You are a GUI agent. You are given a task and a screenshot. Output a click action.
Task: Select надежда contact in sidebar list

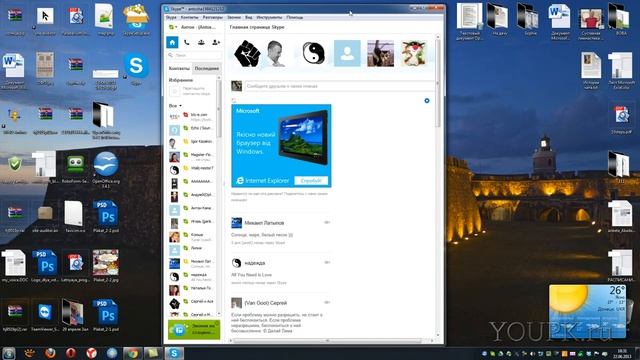[192, 277]
